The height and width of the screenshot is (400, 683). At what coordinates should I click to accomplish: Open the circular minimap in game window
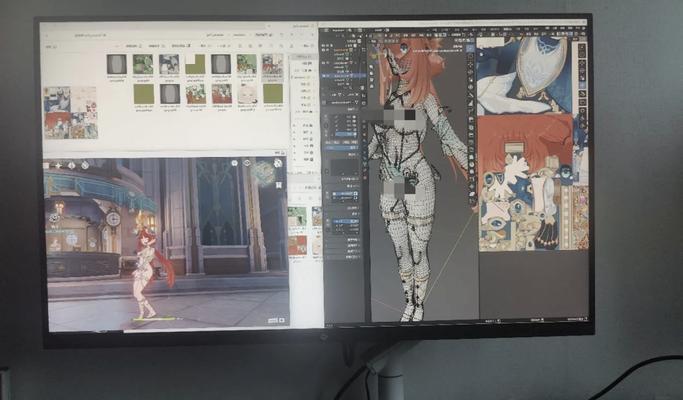tap(263, 173)
